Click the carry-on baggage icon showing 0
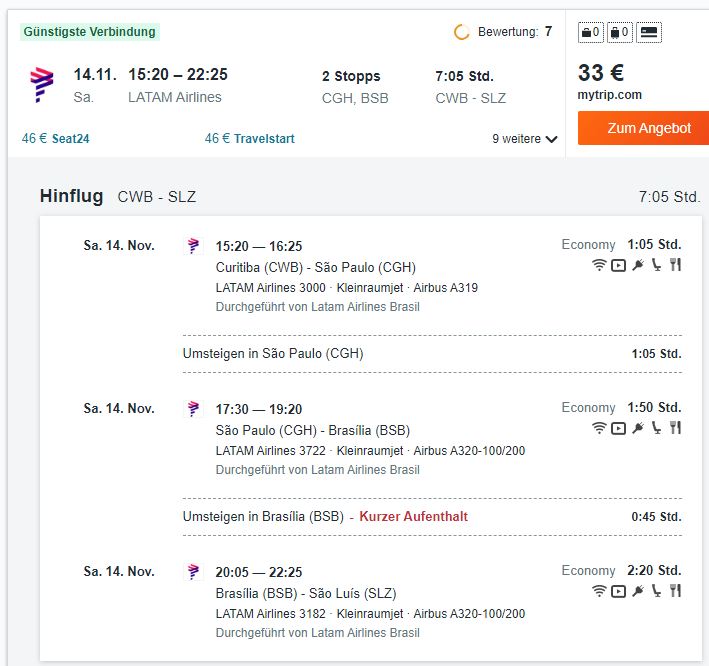Screen dimensions: 709x666 click(591, 32)
